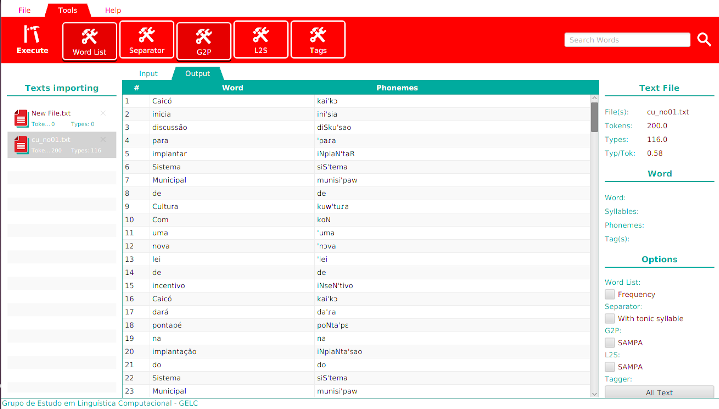Viewport: 719px width, 409px height.
Task: Select the L2S tool
Action: pyautogui.click(x=260, y=40)
